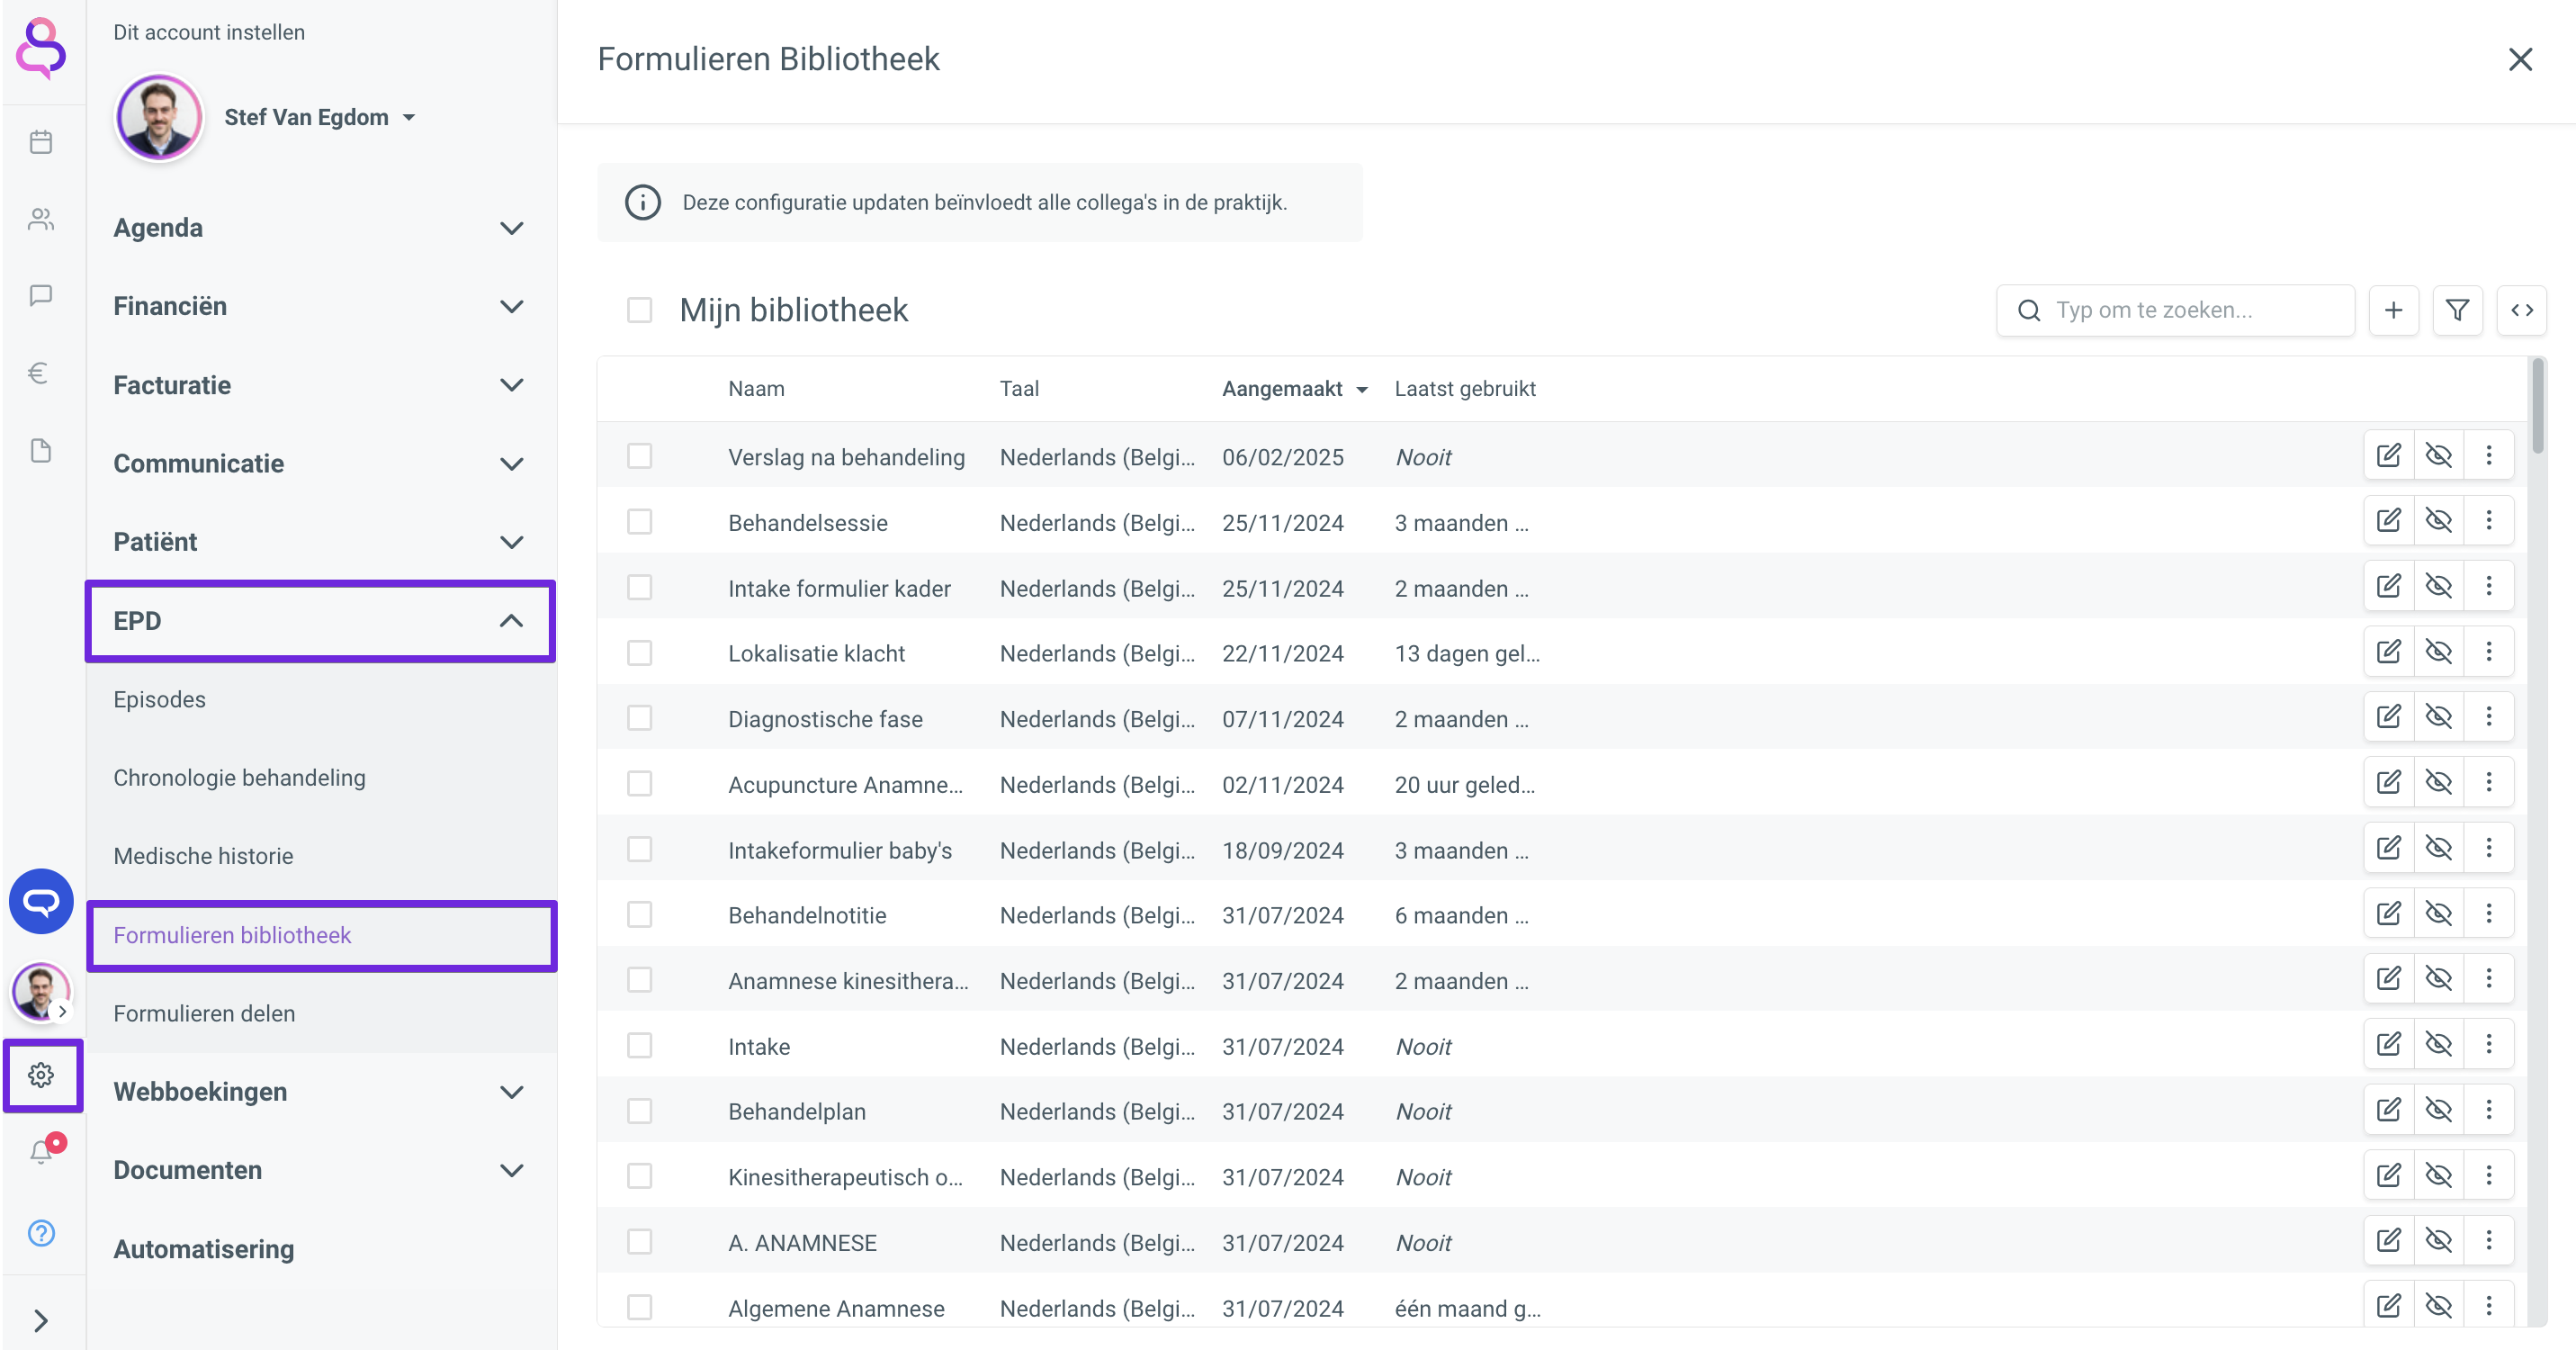Screen dimensions: 2576x1350
Task: Open Episodes settings
Action: tap(160, 699)
